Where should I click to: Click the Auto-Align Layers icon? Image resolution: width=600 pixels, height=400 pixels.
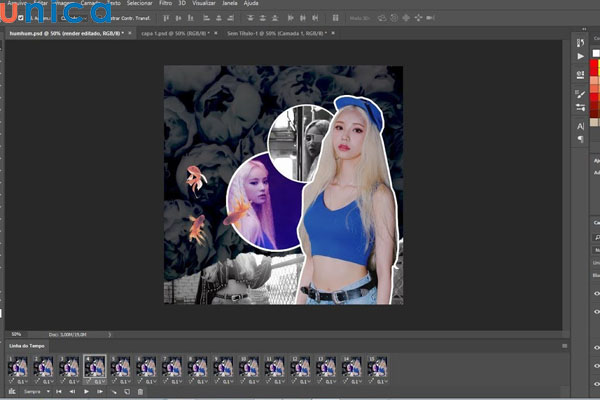click(335, 18)
